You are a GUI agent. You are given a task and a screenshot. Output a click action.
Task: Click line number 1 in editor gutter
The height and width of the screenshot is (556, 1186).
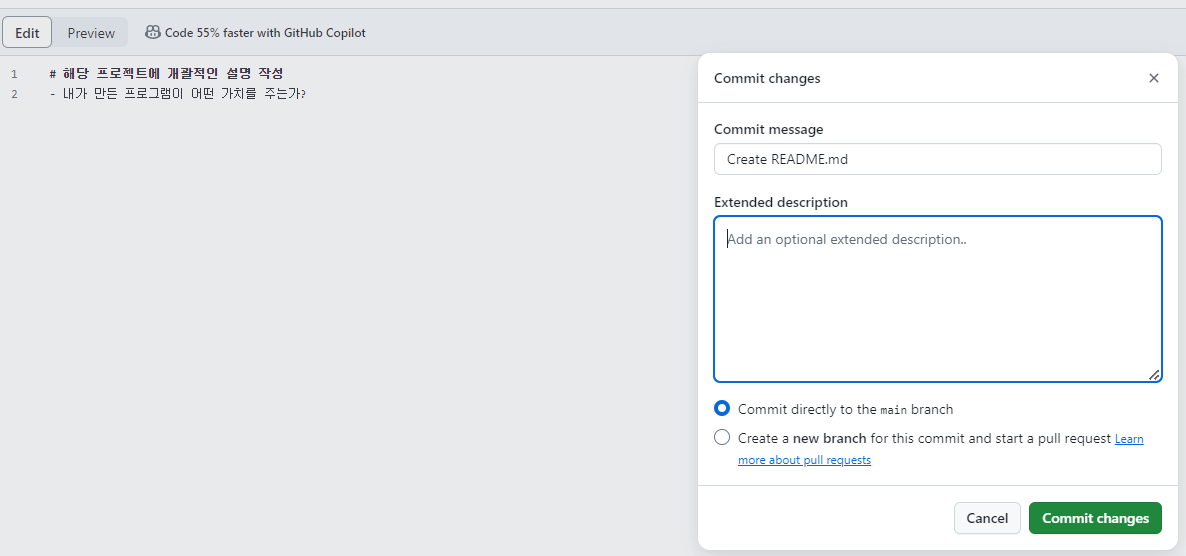(14, 74)
